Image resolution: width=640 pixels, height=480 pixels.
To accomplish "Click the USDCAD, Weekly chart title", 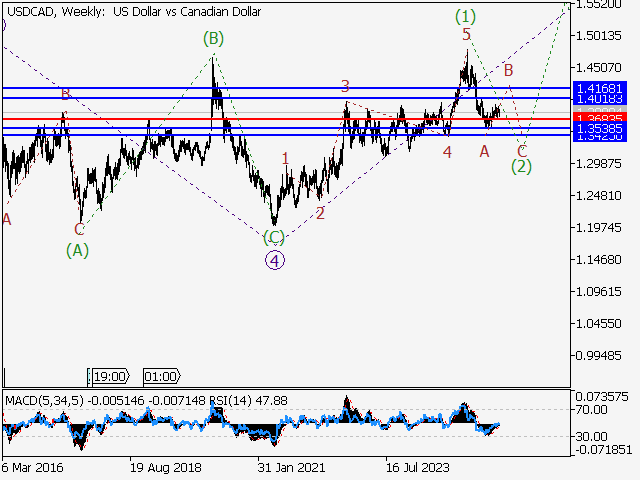I will 132,12.
